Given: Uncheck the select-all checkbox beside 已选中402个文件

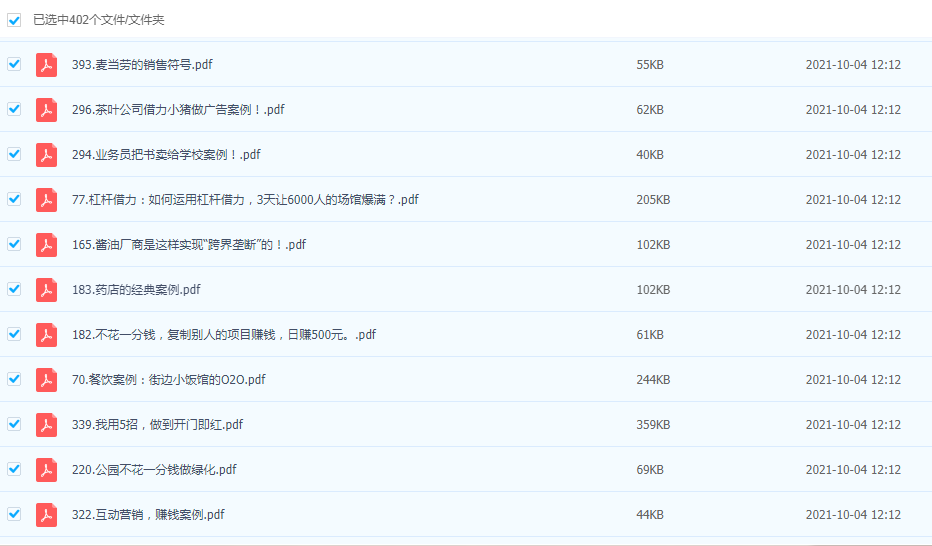Looking at the screenshot, I should (x=14, y=20).
